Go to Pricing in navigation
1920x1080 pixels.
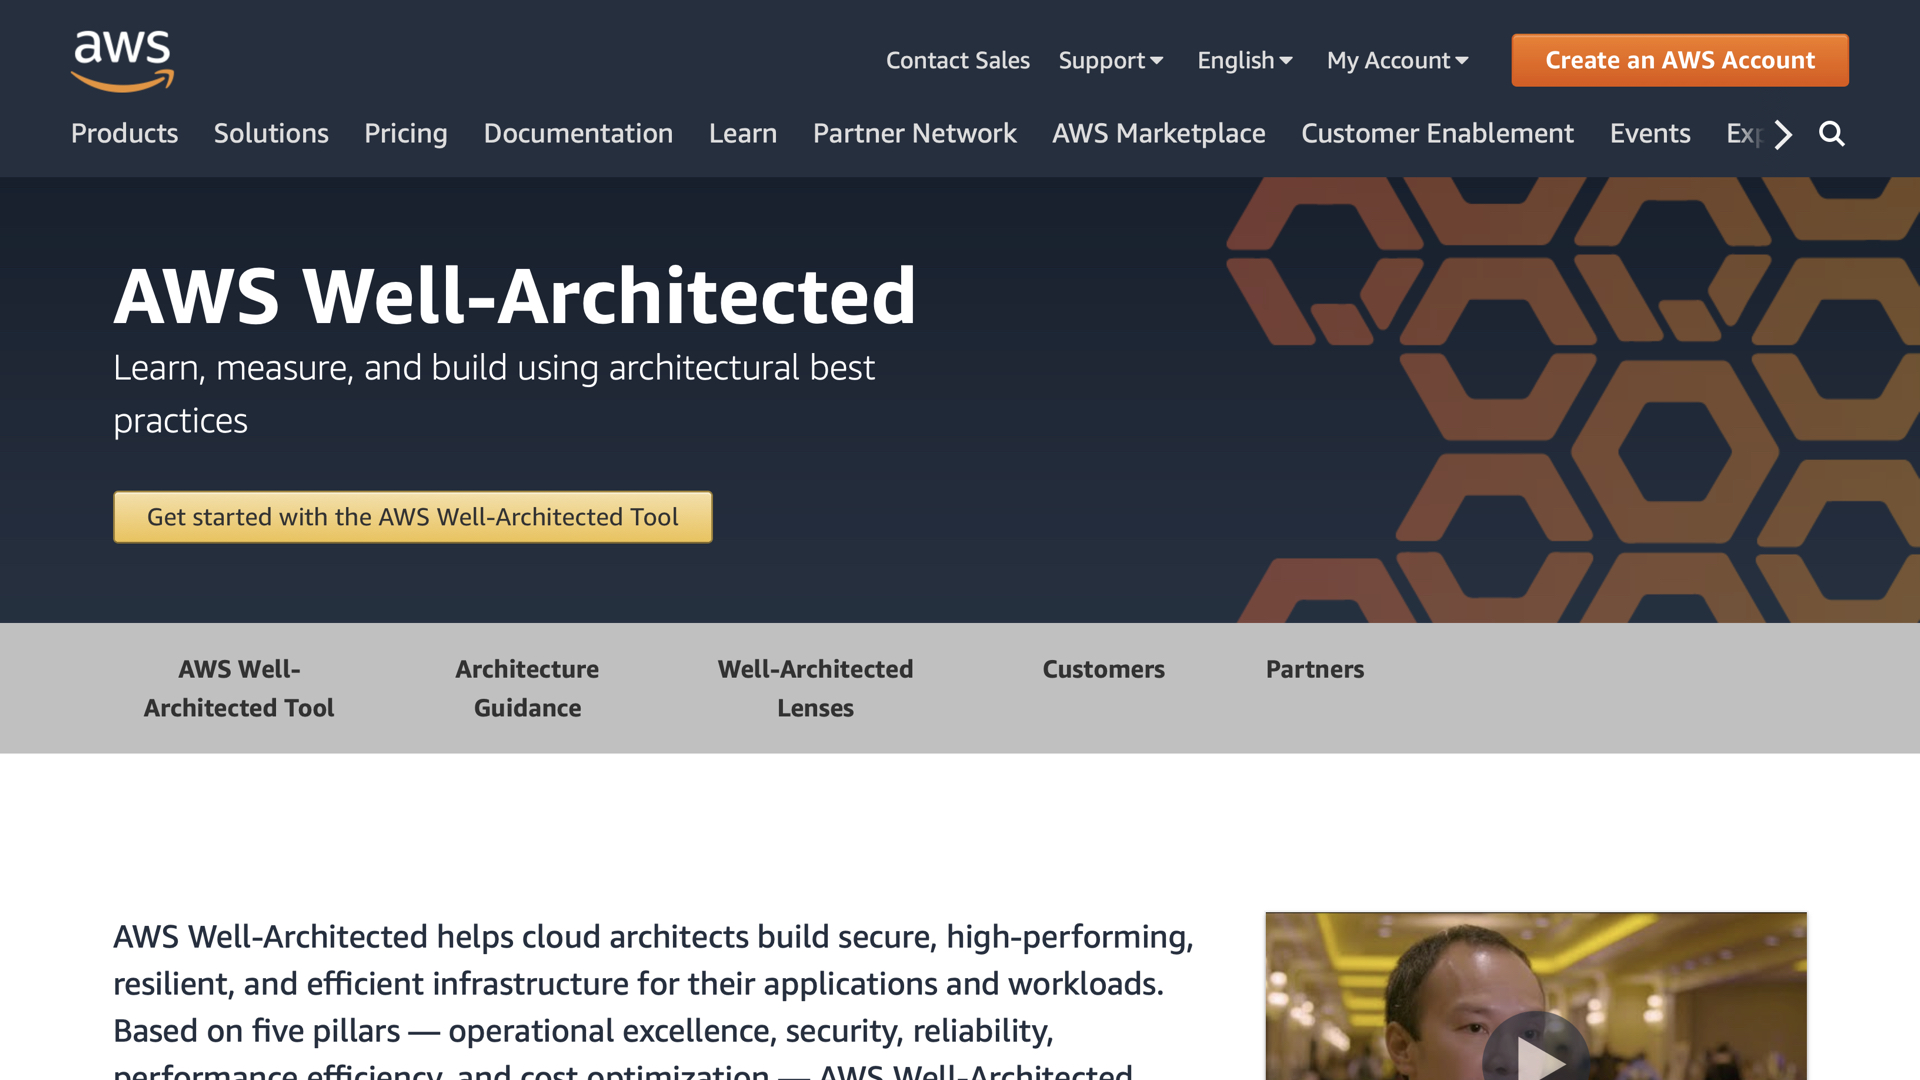[x=405, y=134]
